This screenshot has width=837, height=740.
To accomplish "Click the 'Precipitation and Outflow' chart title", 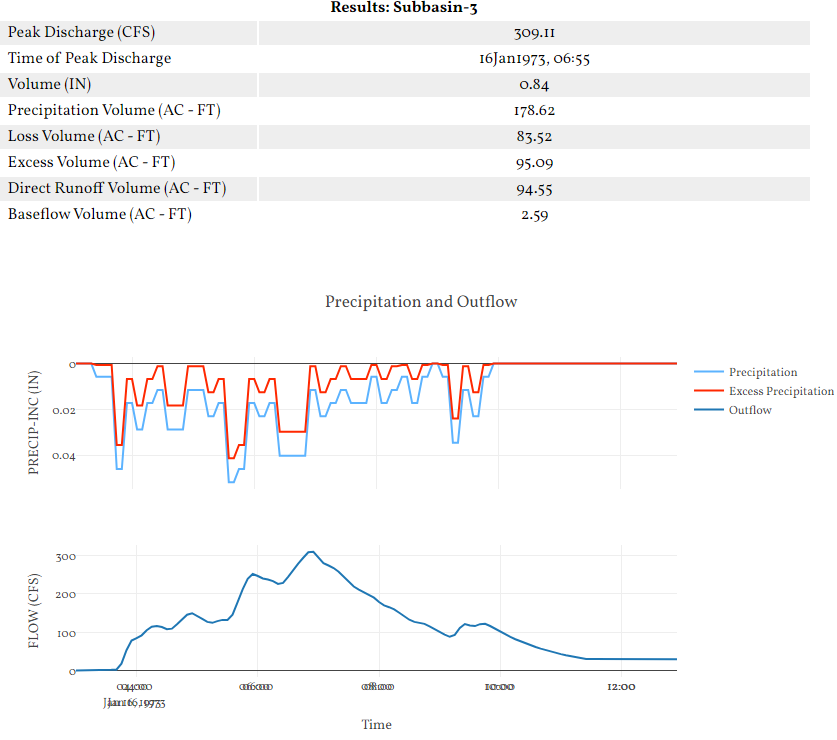I will coord(421,302).
